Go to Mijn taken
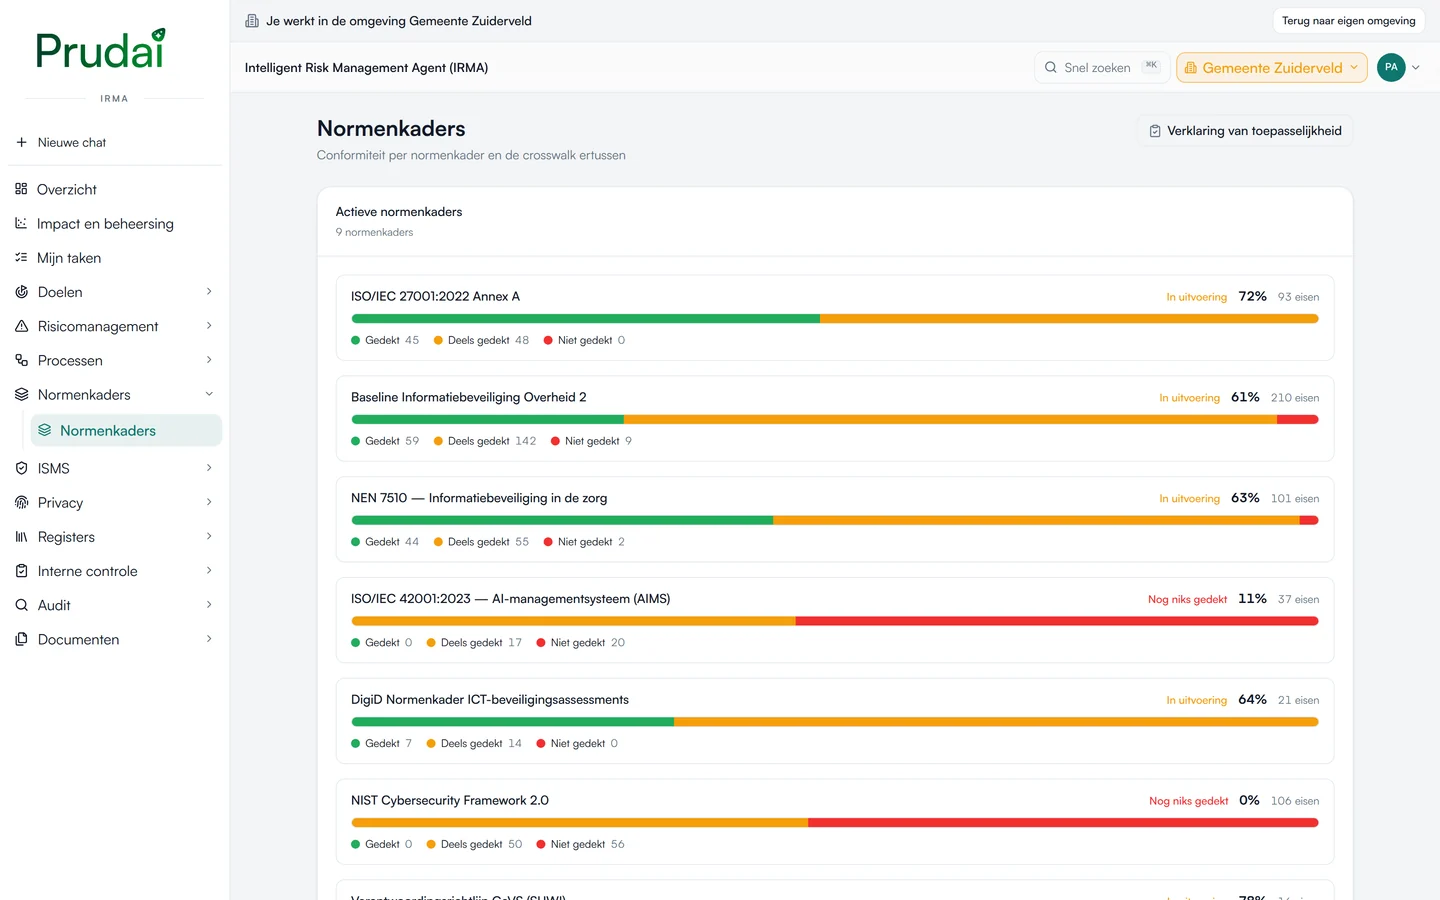1440x900 pixels. pyautogui.click(x=115, y=257)
